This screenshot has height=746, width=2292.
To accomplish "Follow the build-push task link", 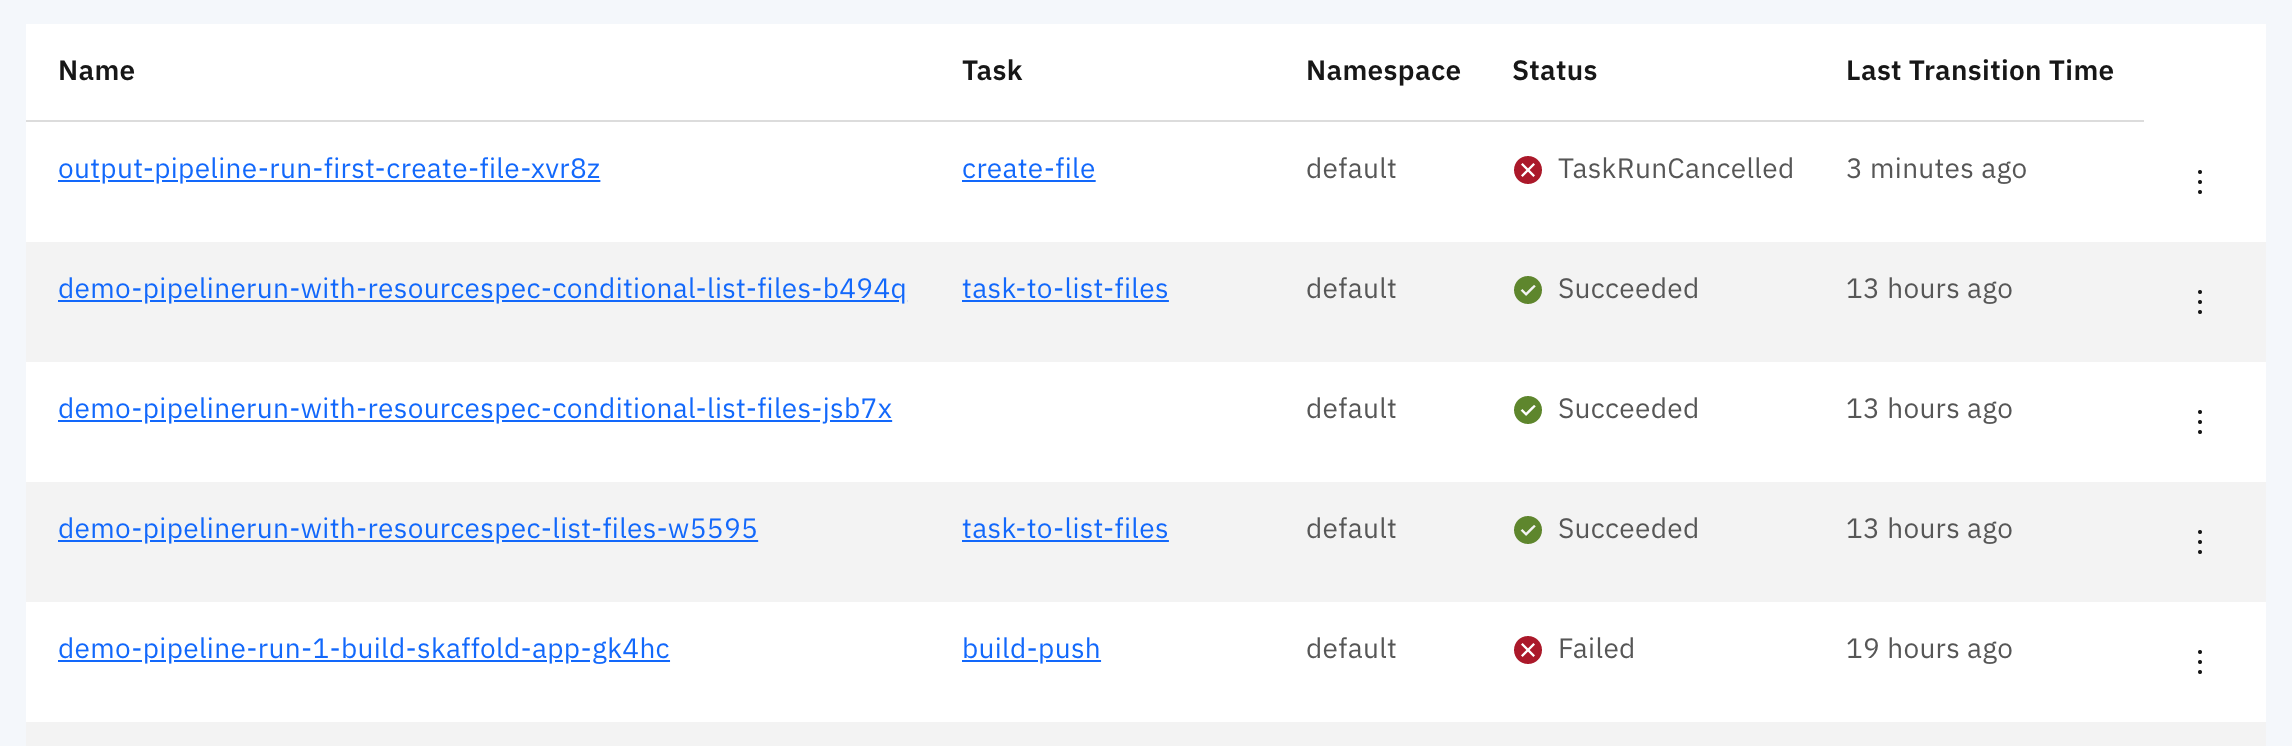I will coord(1031,649).
